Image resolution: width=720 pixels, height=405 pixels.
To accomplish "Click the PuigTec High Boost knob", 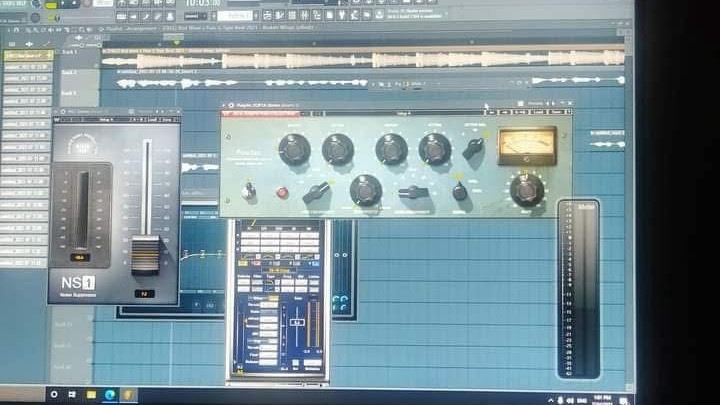I will [391, 149].
